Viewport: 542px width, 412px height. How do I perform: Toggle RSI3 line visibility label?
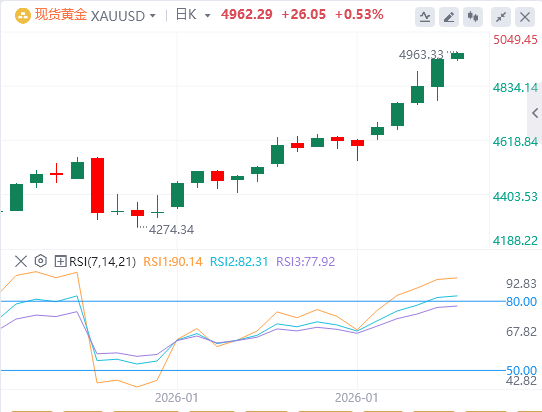point(306,262)
